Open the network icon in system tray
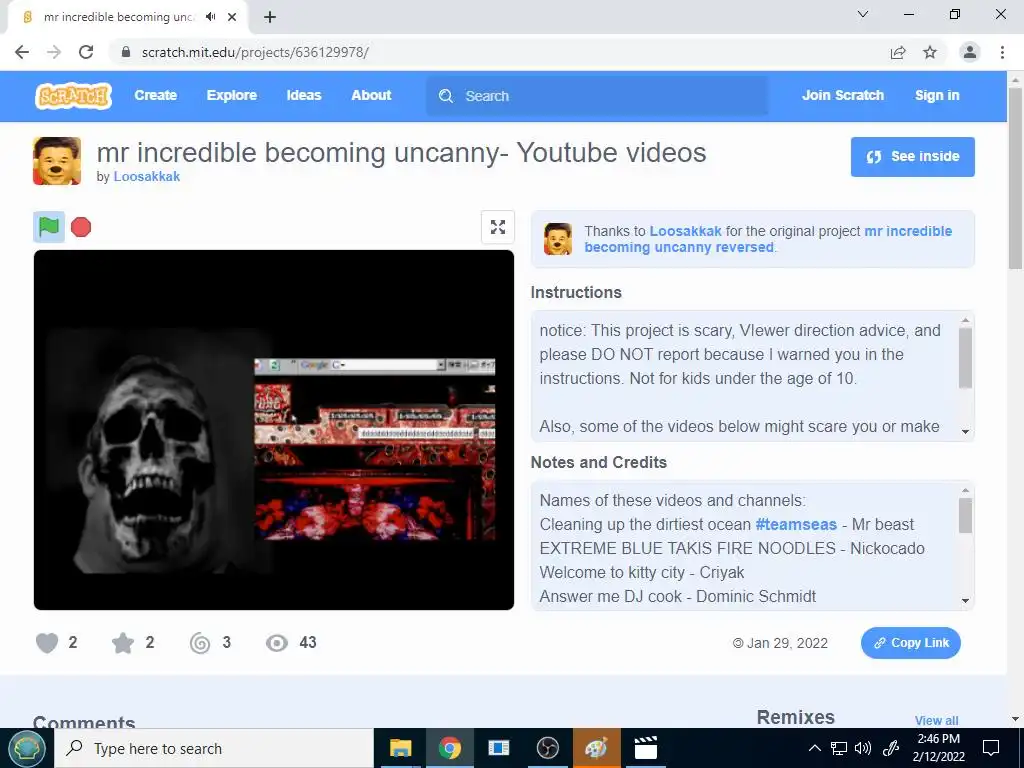This screenshot has height=768, width=1024. [839, 748]
